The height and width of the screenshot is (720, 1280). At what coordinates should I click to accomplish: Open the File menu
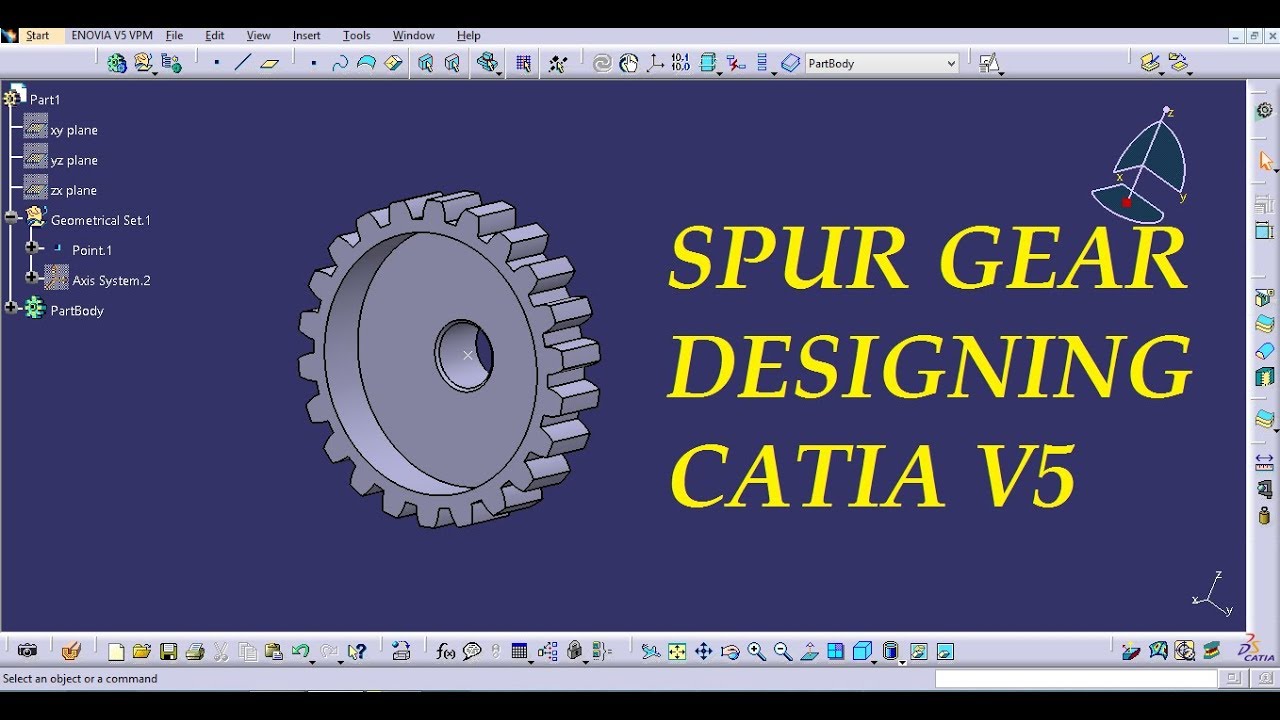[x=174, y=35]
